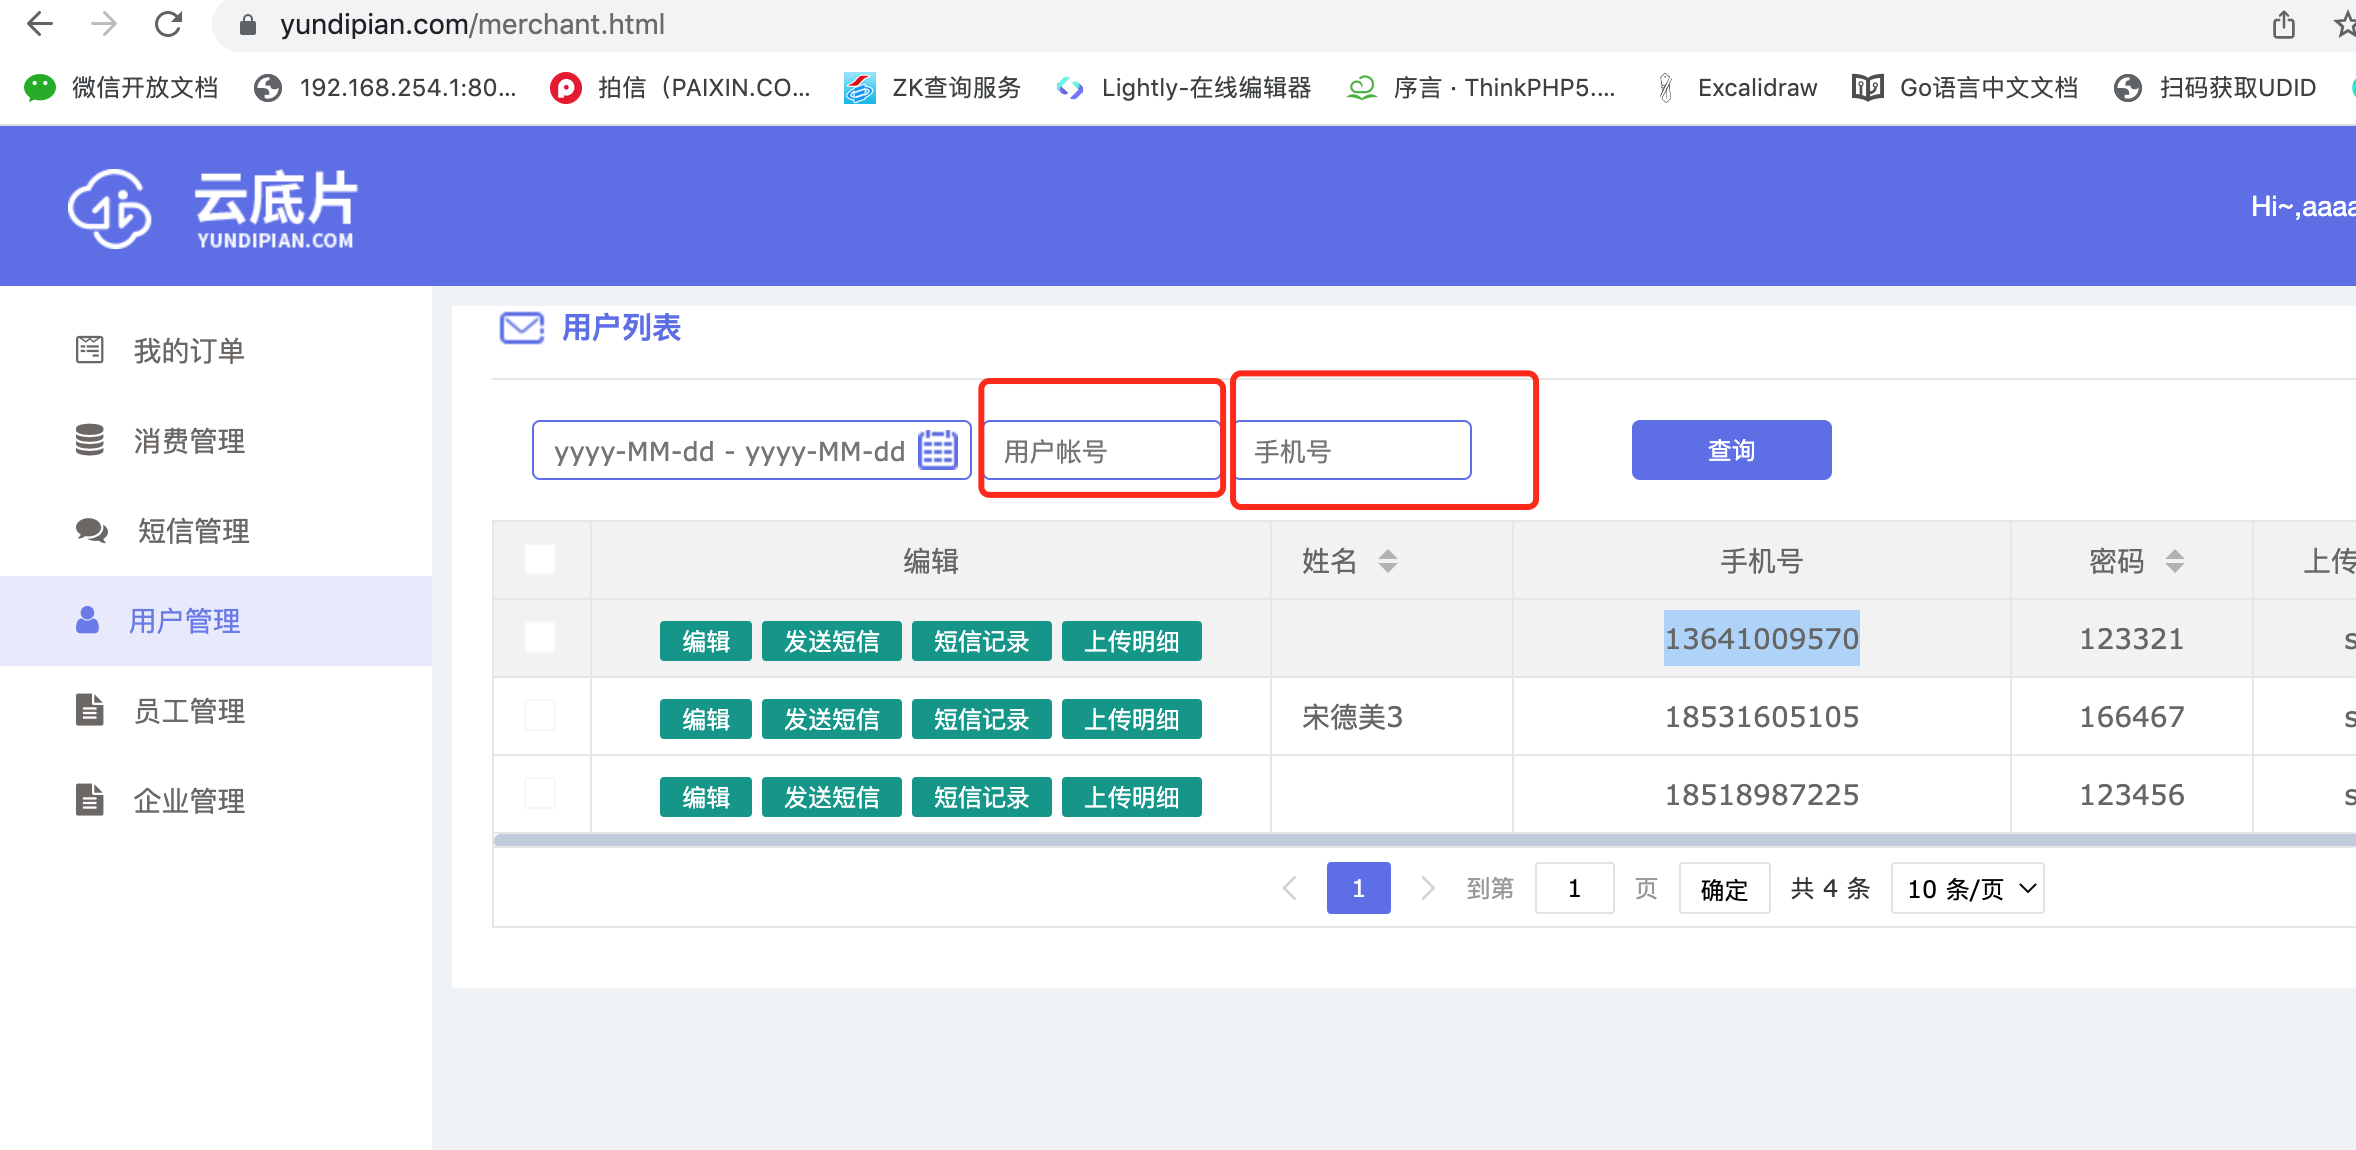The height and width of the screenshot is (1150, 2356).
Task: Click the calendar icon in date range field
Action: coord(937,450)
